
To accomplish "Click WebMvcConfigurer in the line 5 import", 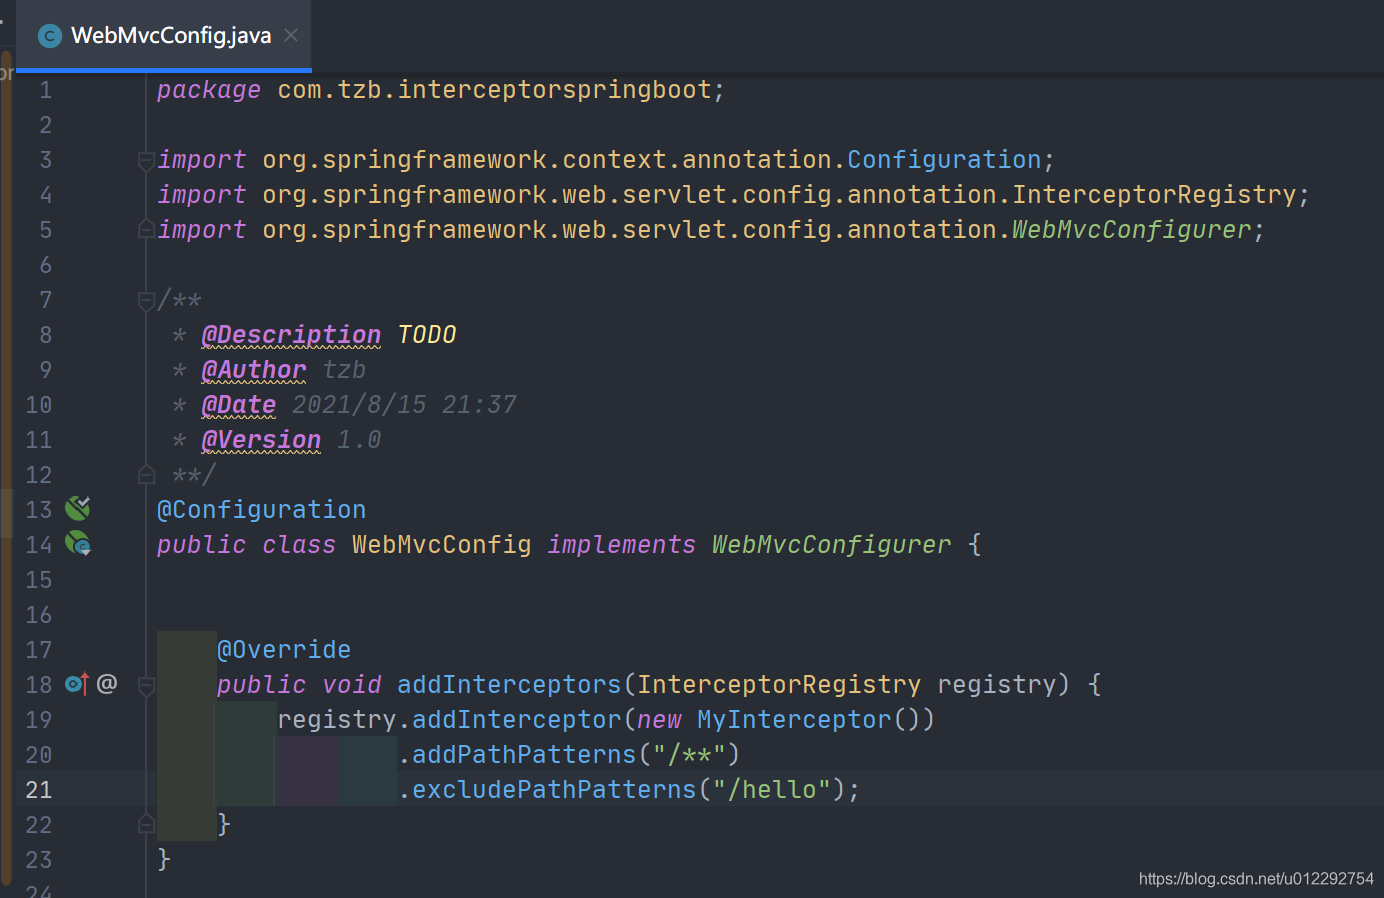I will pyautogui.click(x=1132, y=230).
